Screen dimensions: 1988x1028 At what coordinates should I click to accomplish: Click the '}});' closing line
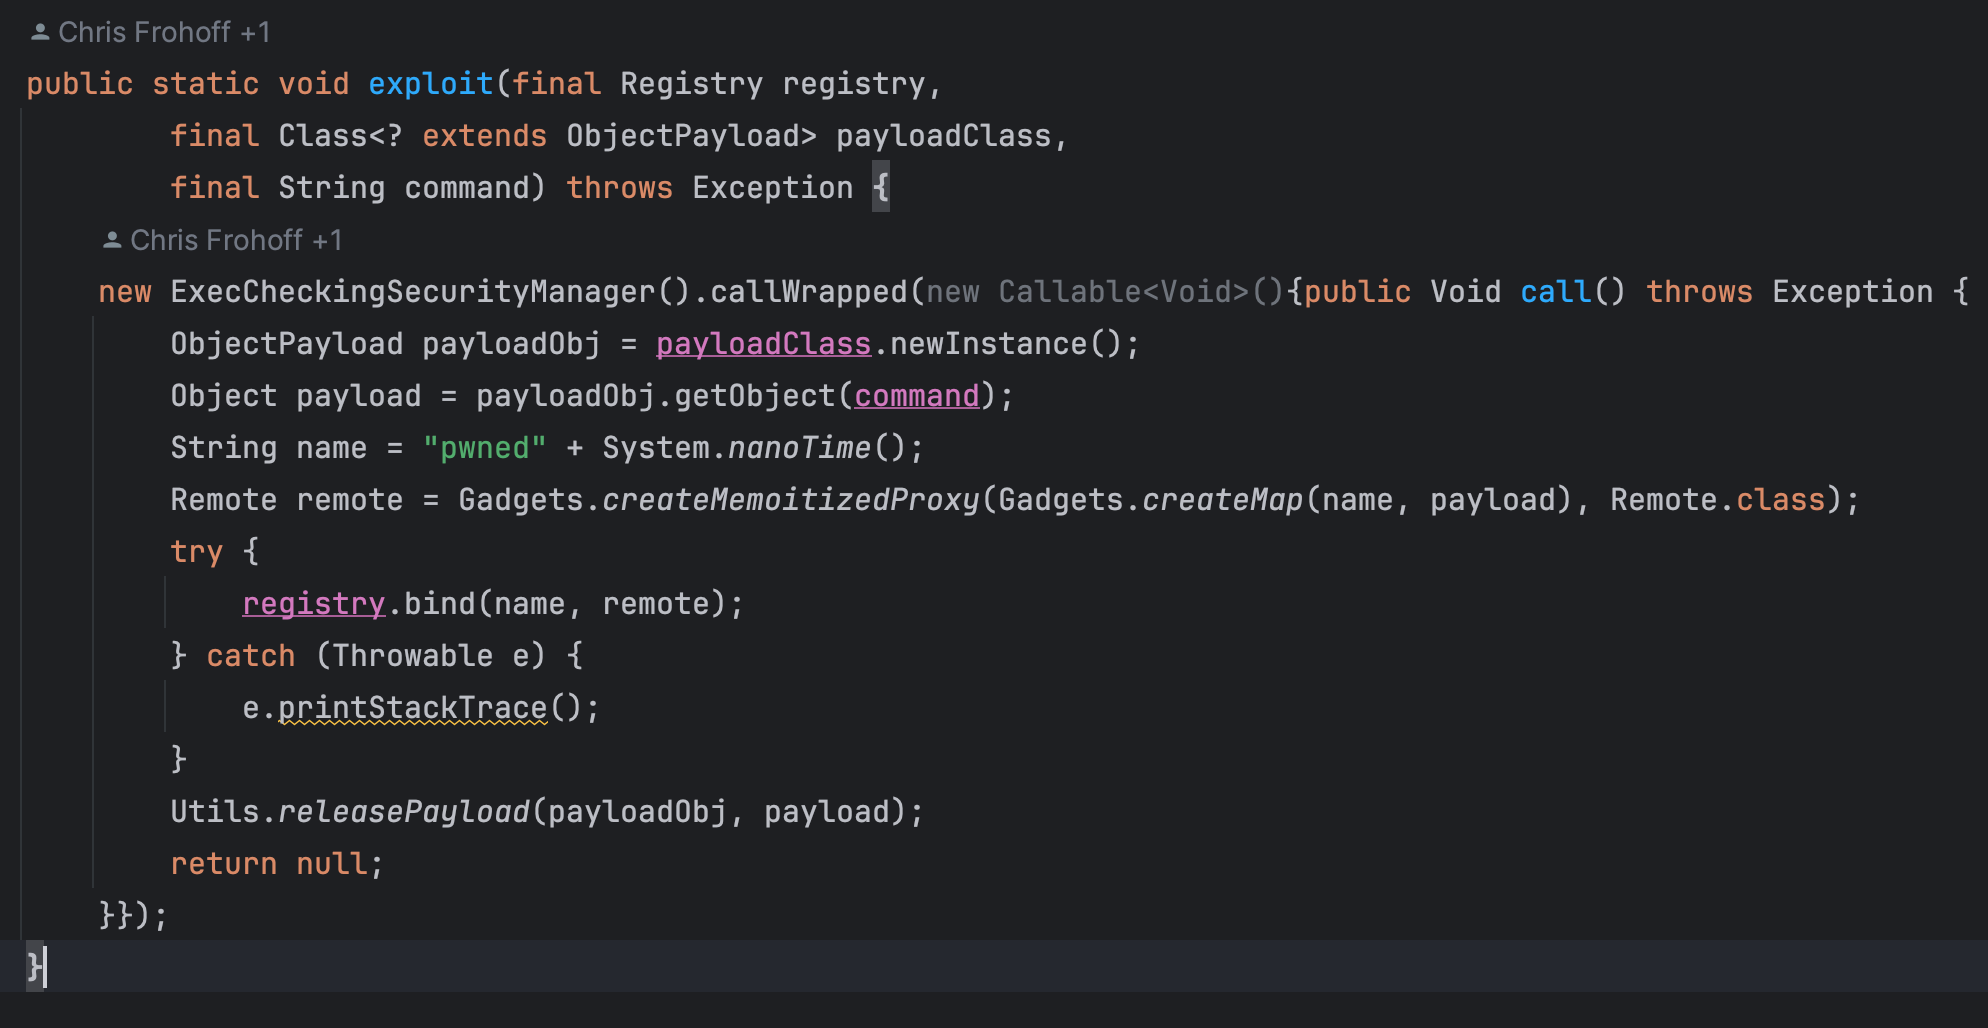(x=134, y=916)
